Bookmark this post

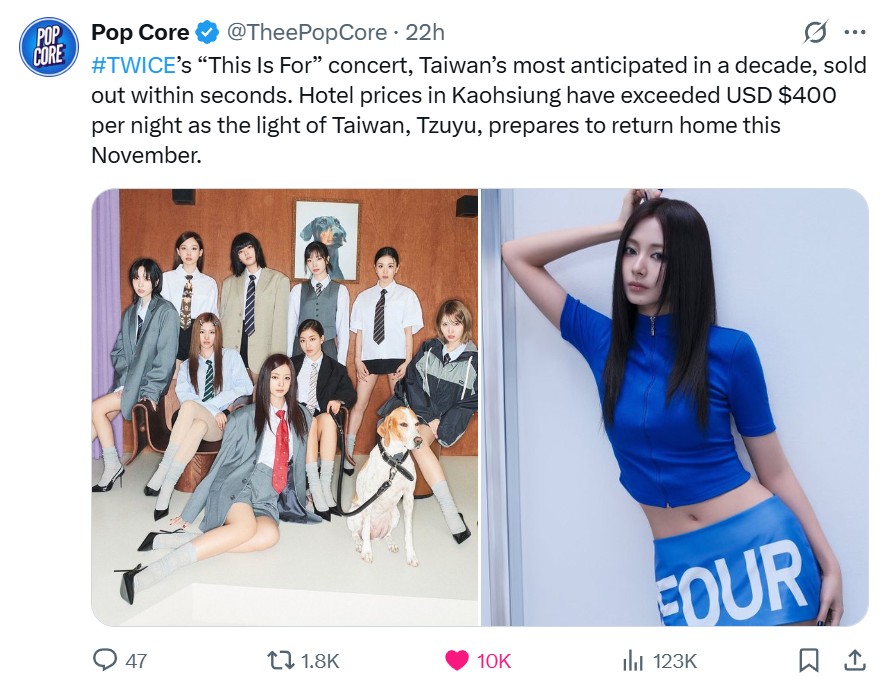(x=809, y=660)
